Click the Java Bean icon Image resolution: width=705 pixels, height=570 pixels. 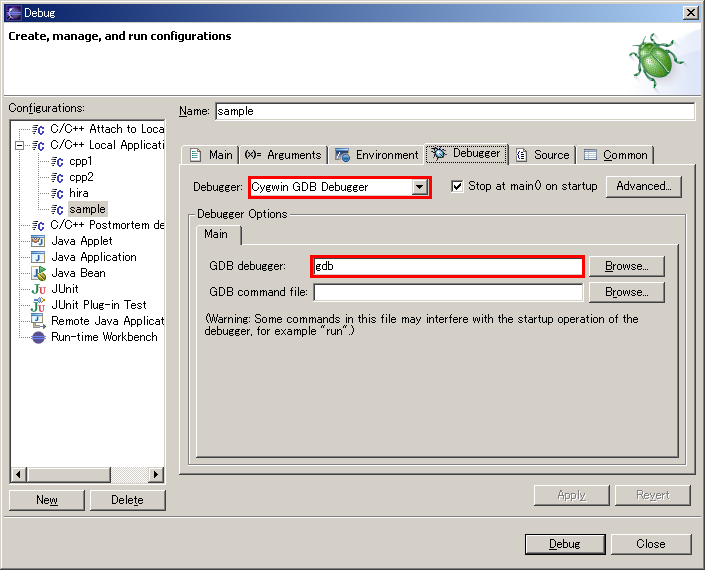pos(39,273)
